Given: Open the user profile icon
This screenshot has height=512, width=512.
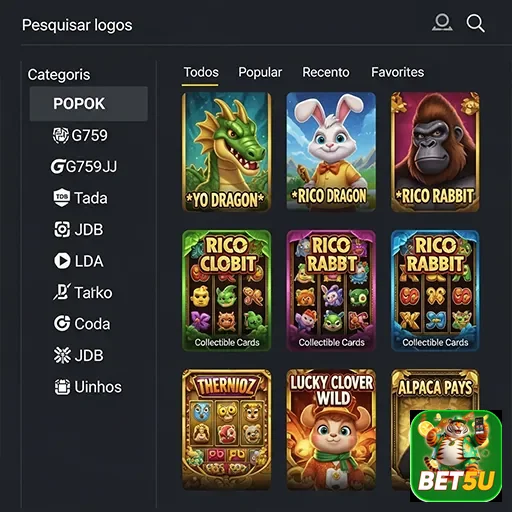Looking at the screenshot, I should [442, 23].
